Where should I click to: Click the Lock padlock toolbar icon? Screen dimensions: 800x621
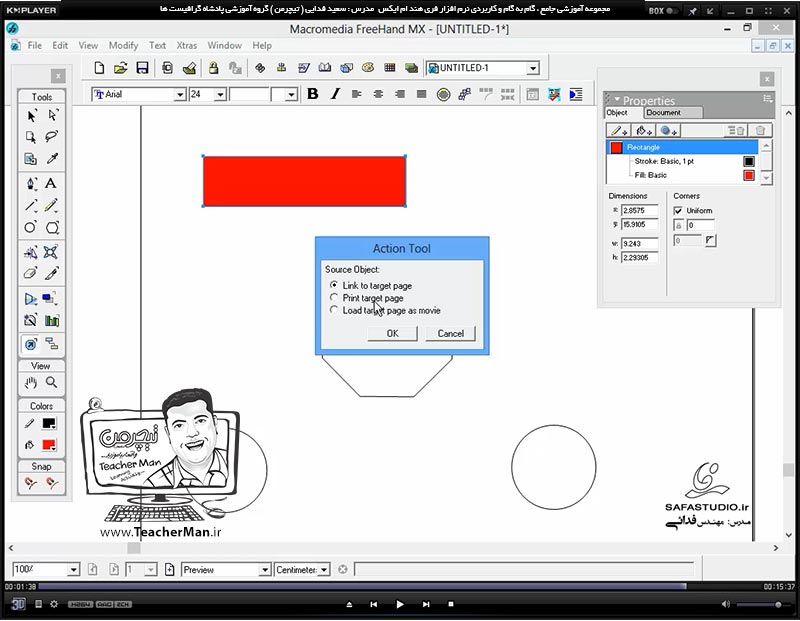point(213,67)
